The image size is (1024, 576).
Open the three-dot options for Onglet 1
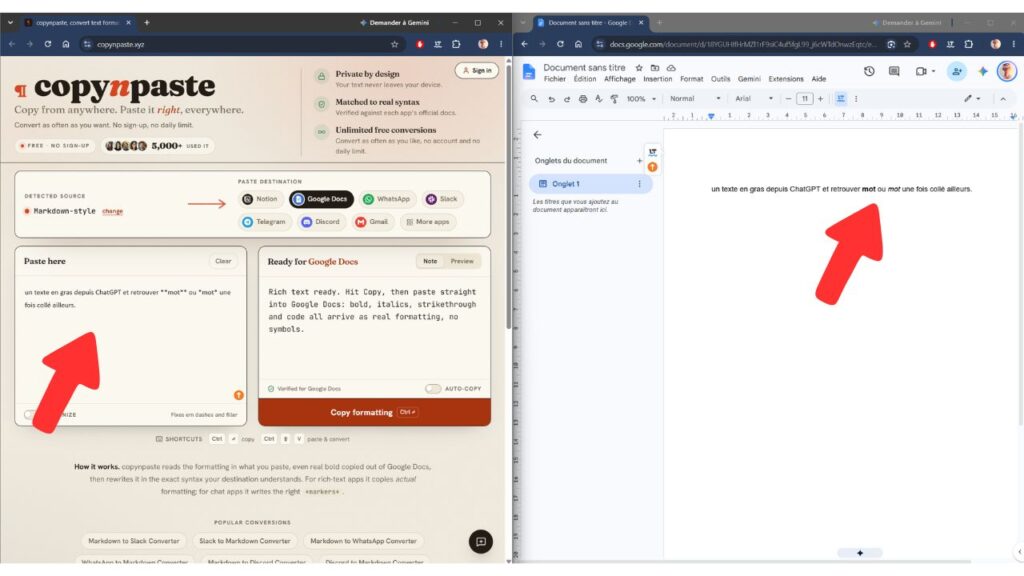tap(639, 184)
